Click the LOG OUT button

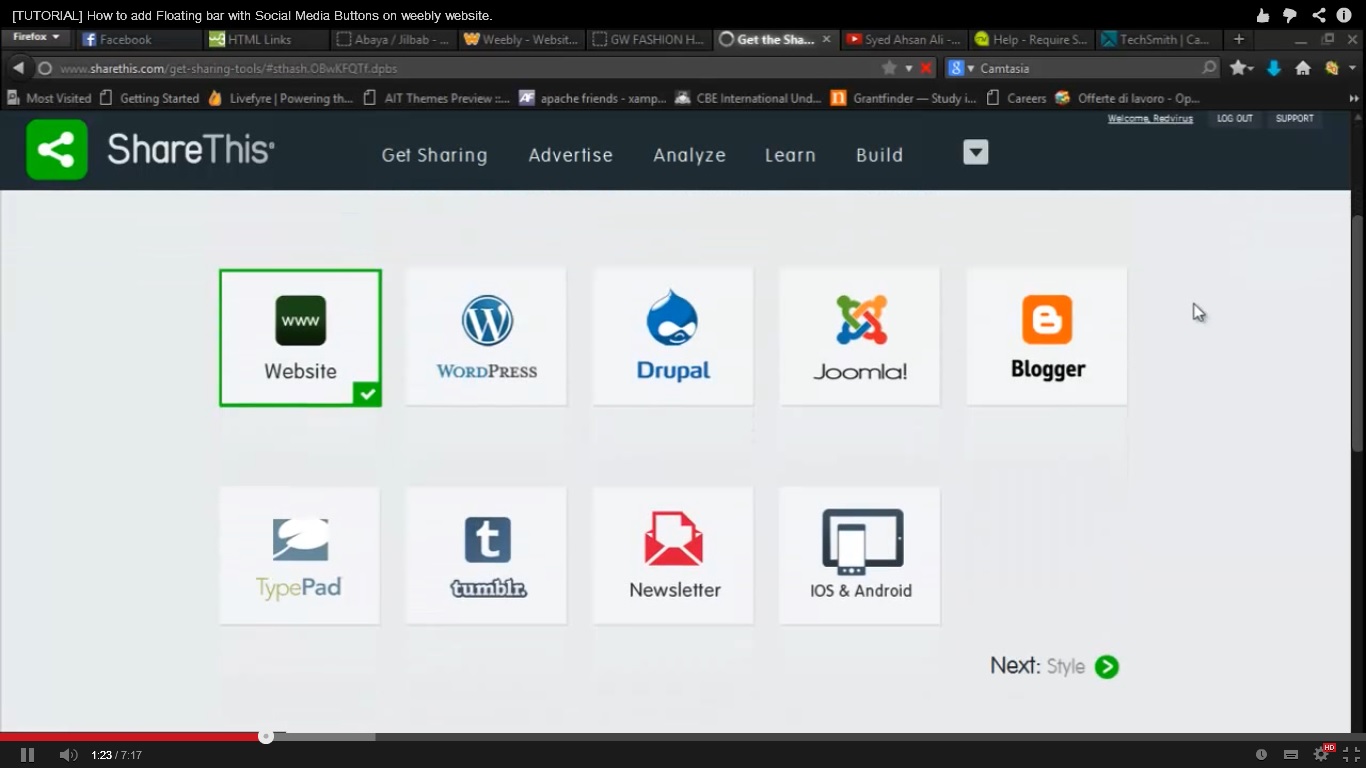1234,118
